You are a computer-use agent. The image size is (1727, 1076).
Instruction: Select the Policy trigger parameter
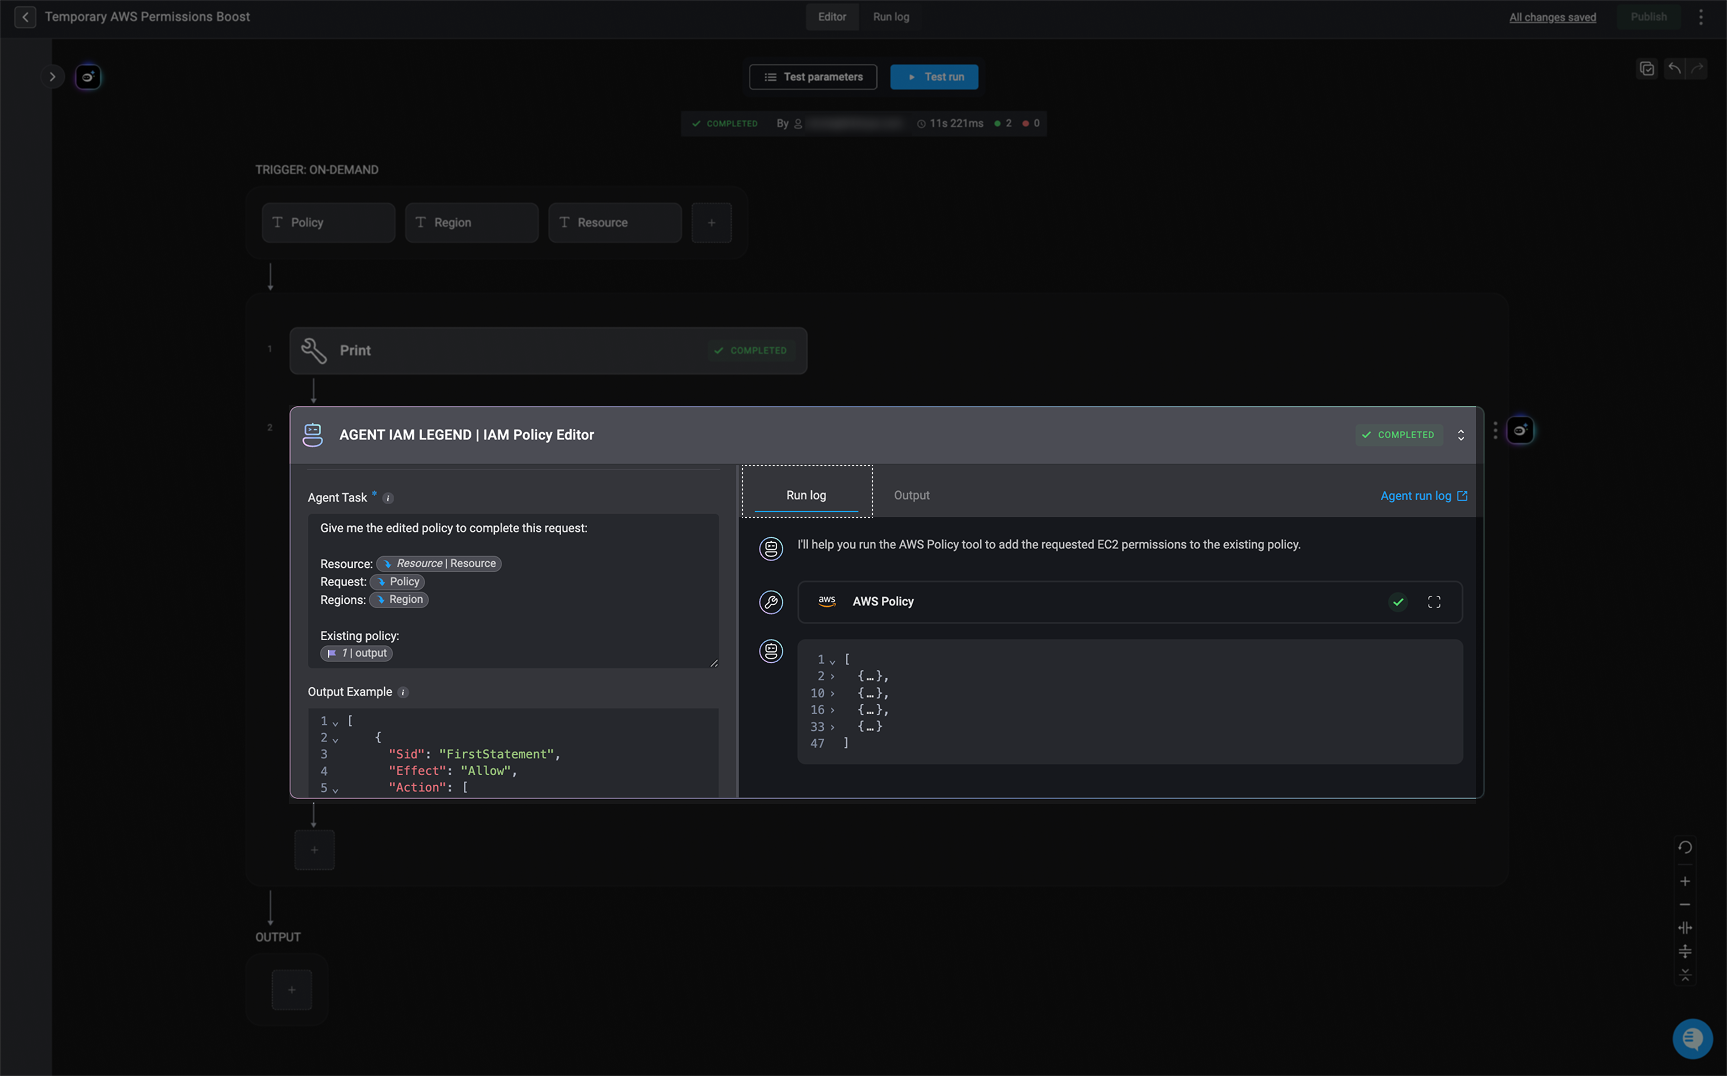pyautogui.click(x=328, y=223)
